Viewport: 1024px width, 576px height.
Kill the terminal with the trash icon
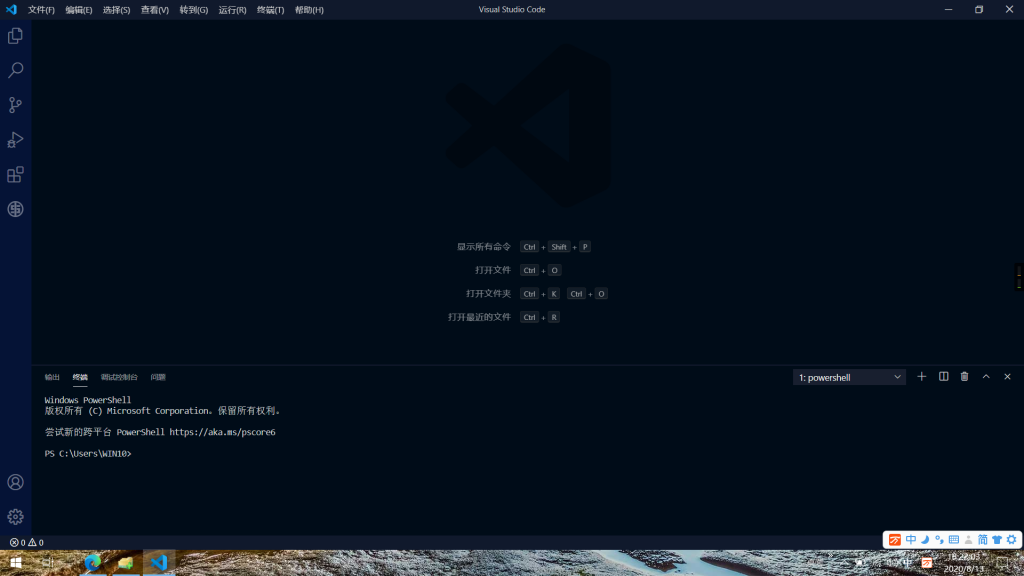click(x=965, y=377)
